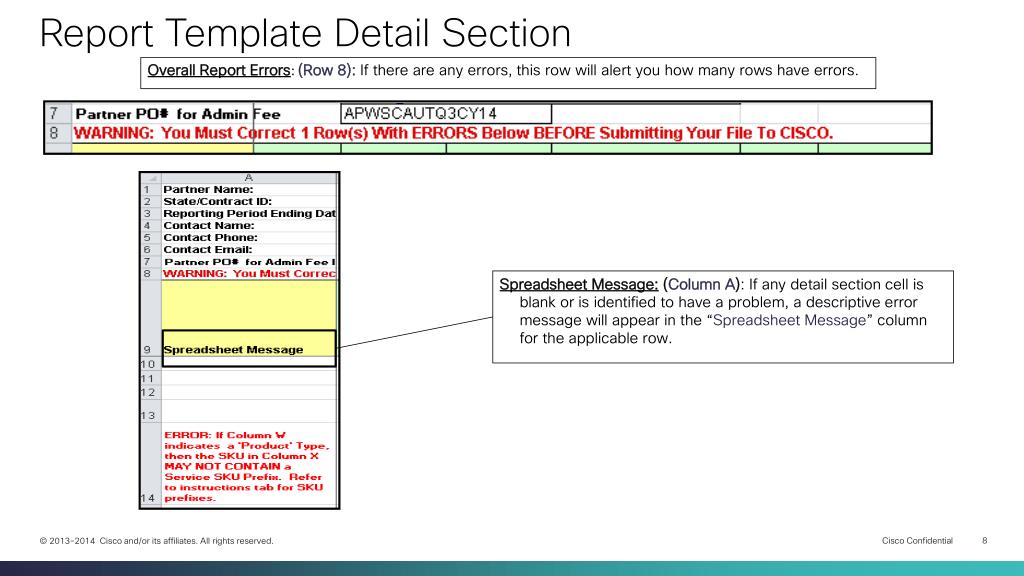The image size is (1024, 576).
Task: Select empty cell in row 13
Action: click(249, 411)
